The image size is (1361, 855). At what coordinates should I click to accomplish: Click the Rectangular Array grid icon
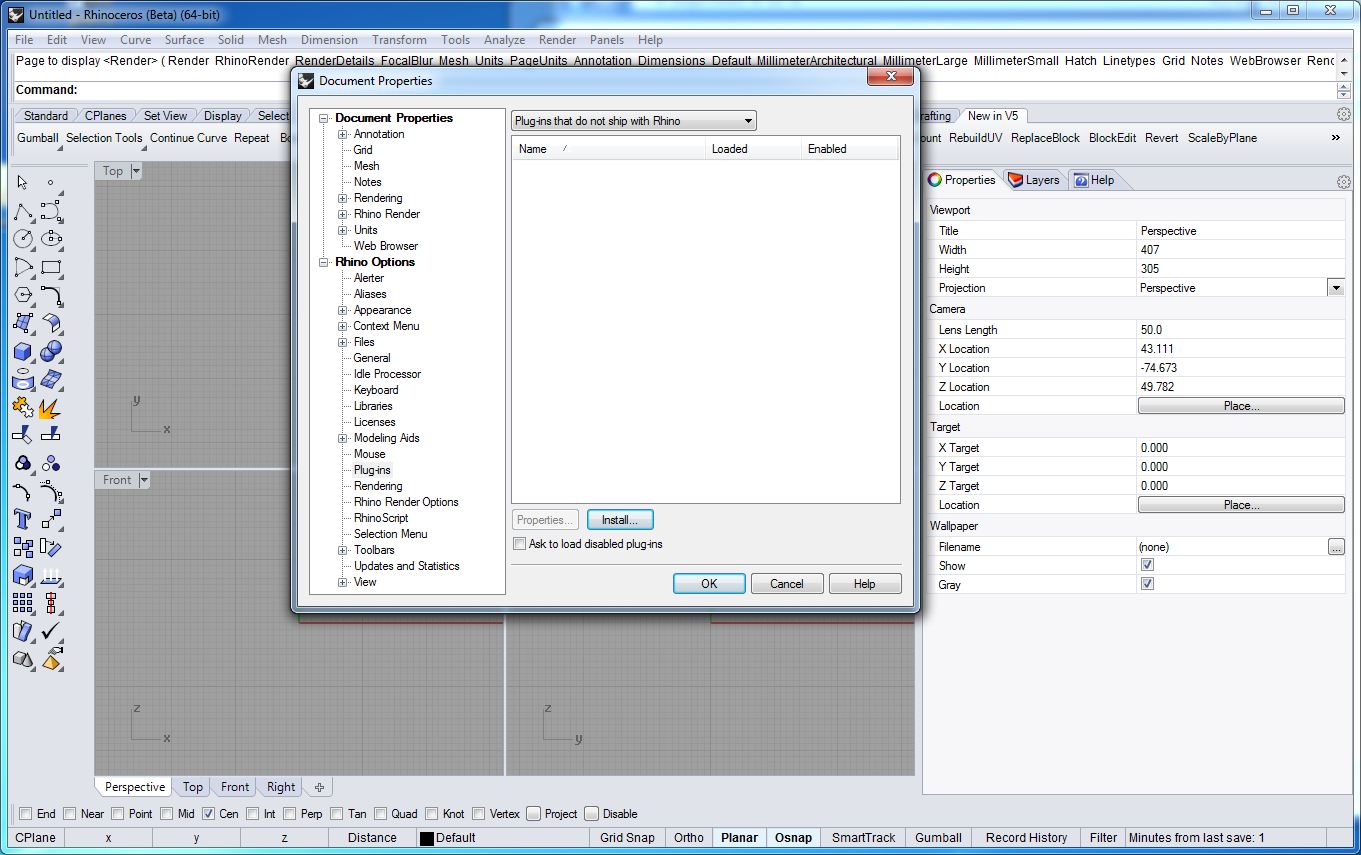point(23,603)
